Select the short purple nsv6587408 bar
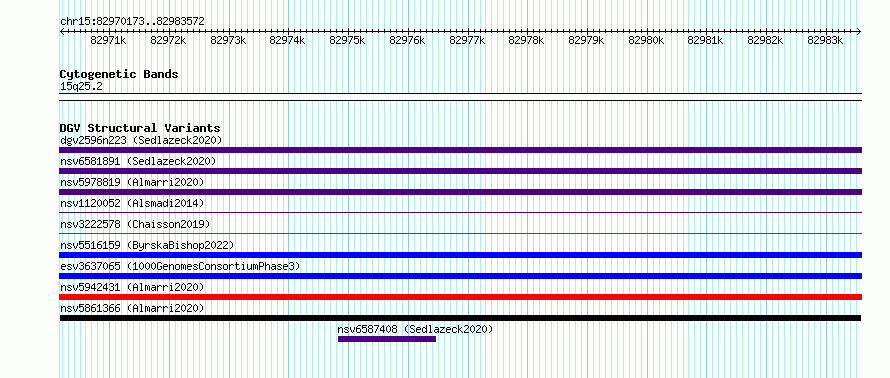The image size is (890, 378). (387, 339)
